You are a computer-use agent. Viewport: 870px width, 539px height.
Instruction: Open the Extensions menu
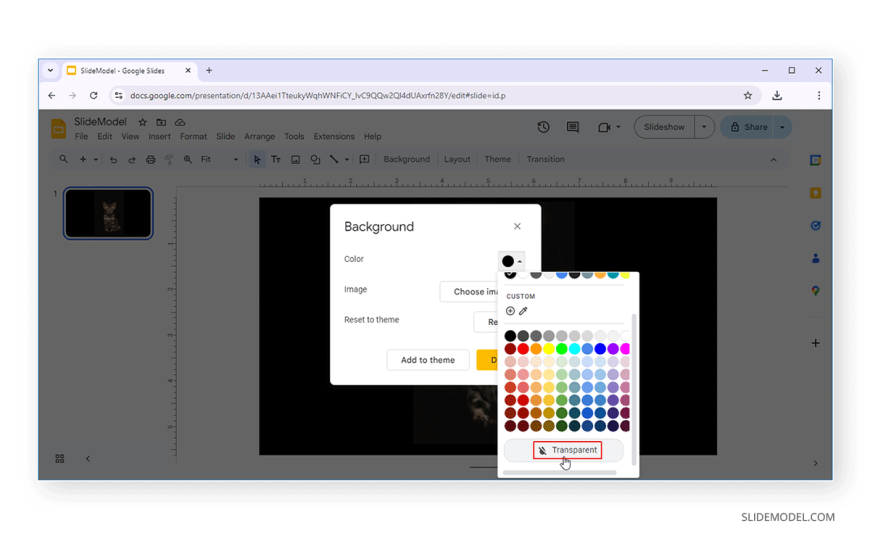(x=333, y=136)
